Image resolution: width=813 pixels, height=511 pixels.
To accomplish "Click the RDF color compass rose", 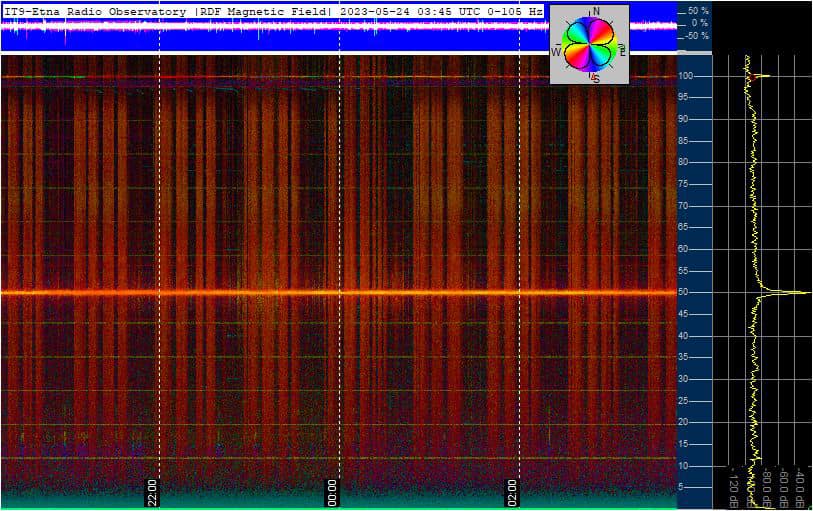I will [x=590, y=45].
